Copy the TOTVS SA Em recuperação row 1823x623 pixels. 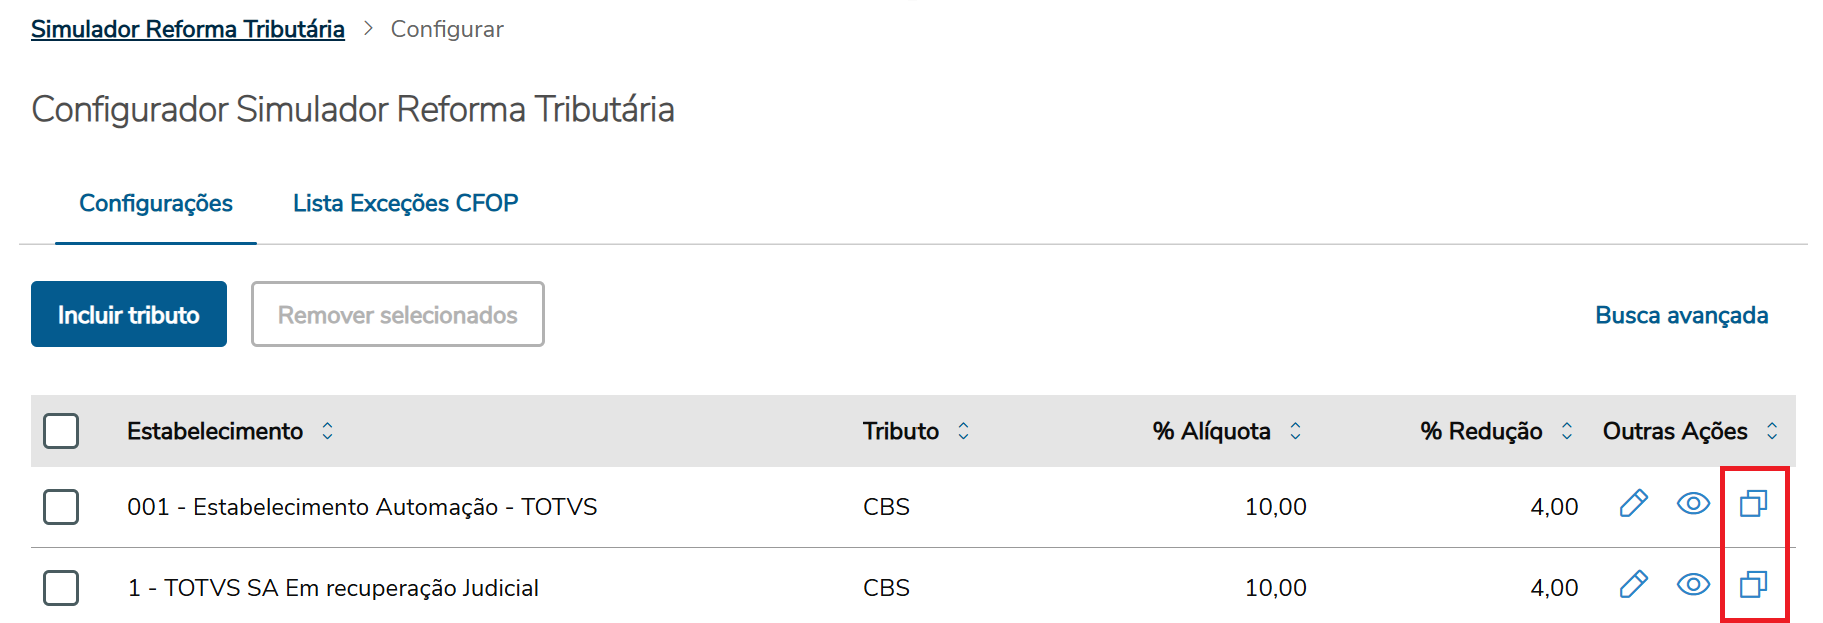click(1753, 584)
